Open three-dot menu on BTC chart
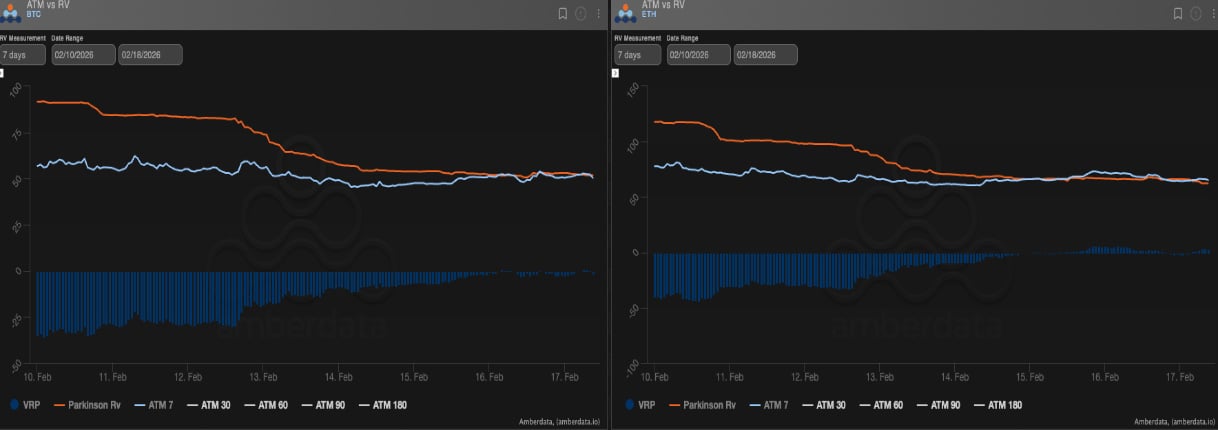This screenshot has width=1218, height=430. pos(599,14)
